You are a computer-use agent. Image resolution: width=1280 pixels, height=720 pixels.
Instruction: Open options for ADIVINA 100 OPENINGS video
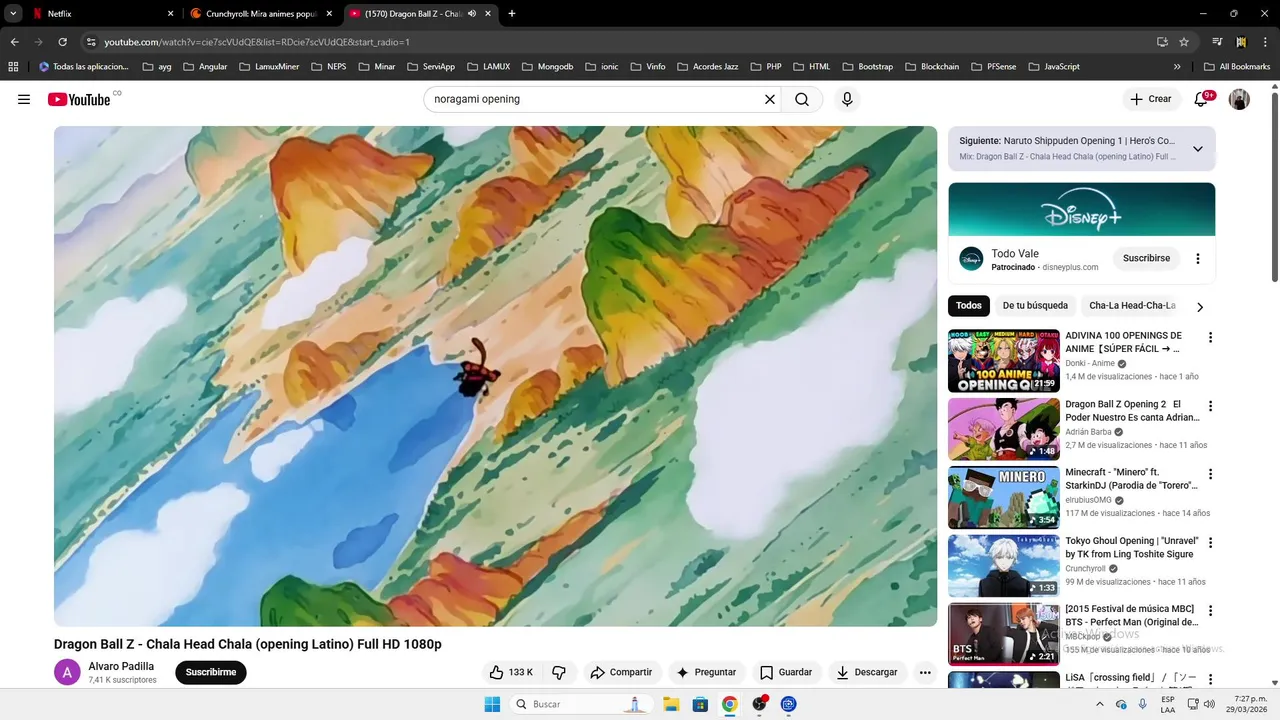pyautogui.click(x=1210, y=338)
